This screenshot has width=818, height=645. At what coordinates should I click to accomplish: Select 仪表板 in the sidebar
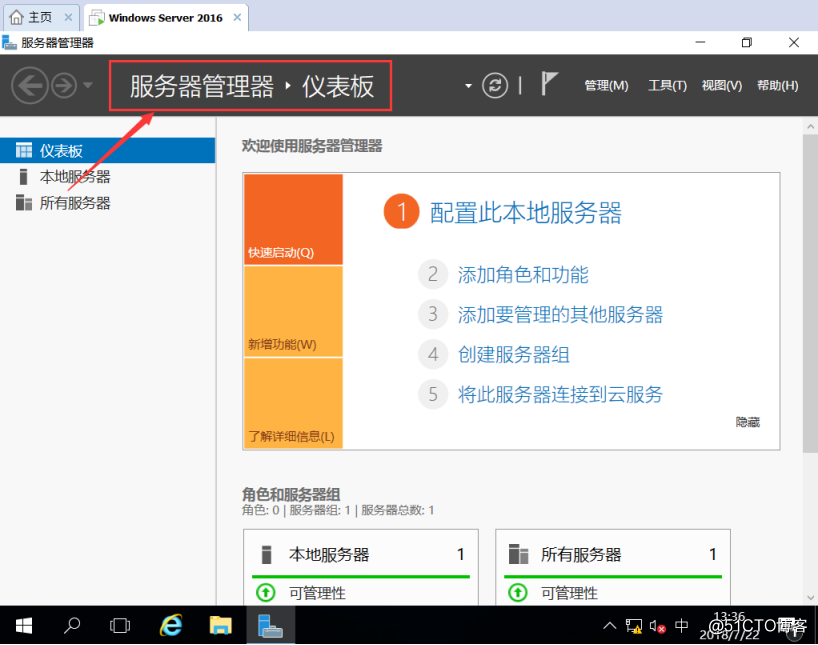[107, 151]
